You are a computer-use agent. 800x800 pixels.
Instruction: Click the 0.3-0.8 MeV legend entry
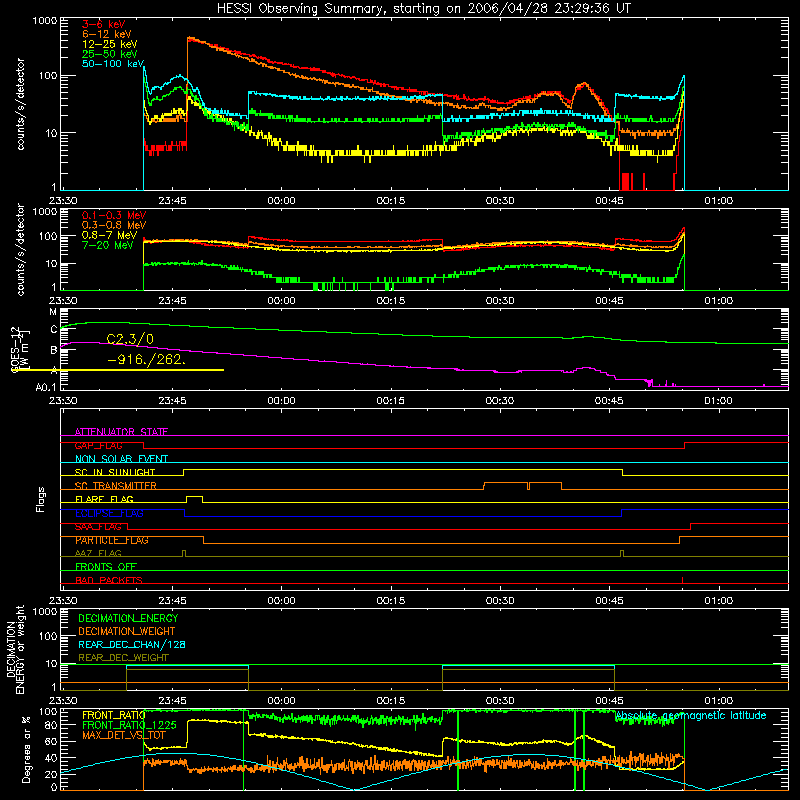[114, 225]
